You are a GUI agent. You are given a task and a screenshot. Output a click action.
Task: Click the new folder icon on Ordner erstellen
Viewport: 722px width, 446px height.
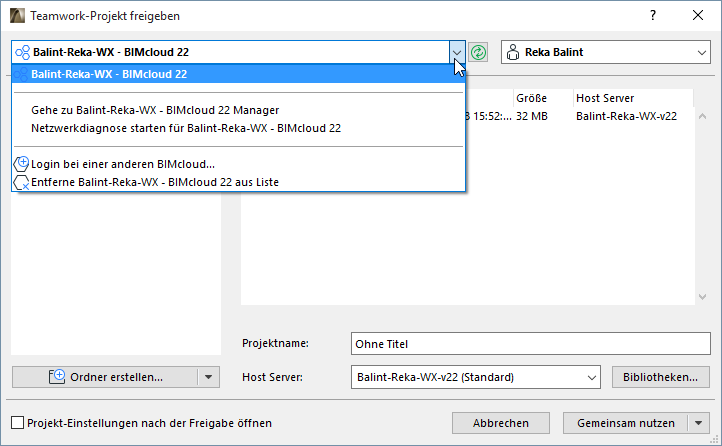point(57,377)
